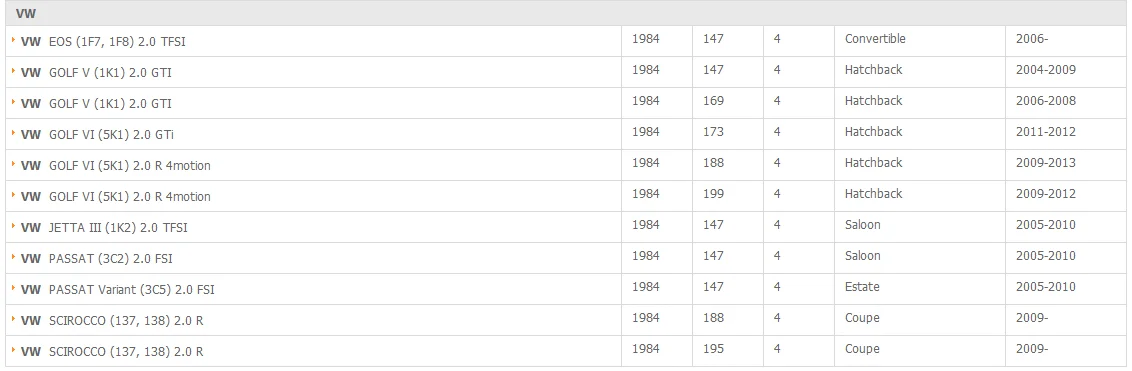Click the arrow icon beside GOLF VI 2.0 GTi
The height and width of the screenshot is (371, 1132).
14,134
